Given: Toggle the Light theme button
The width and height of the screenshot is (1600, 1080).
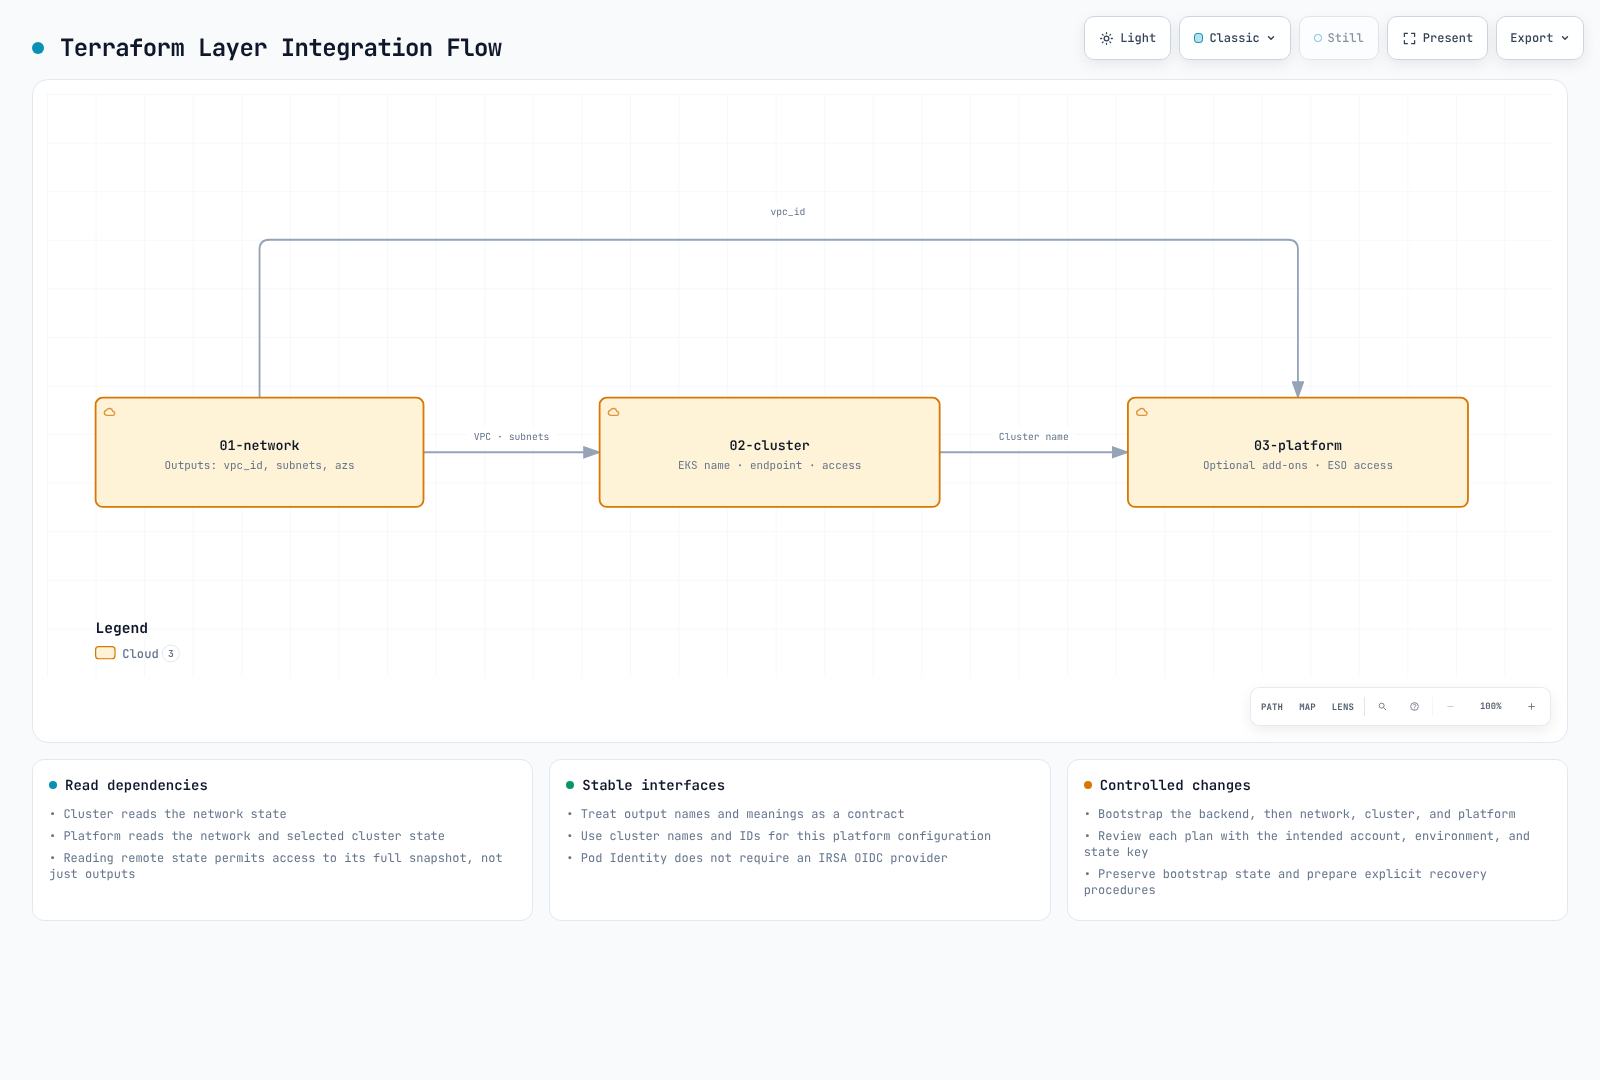Looking at the screenshot, I should [1127, 38].
